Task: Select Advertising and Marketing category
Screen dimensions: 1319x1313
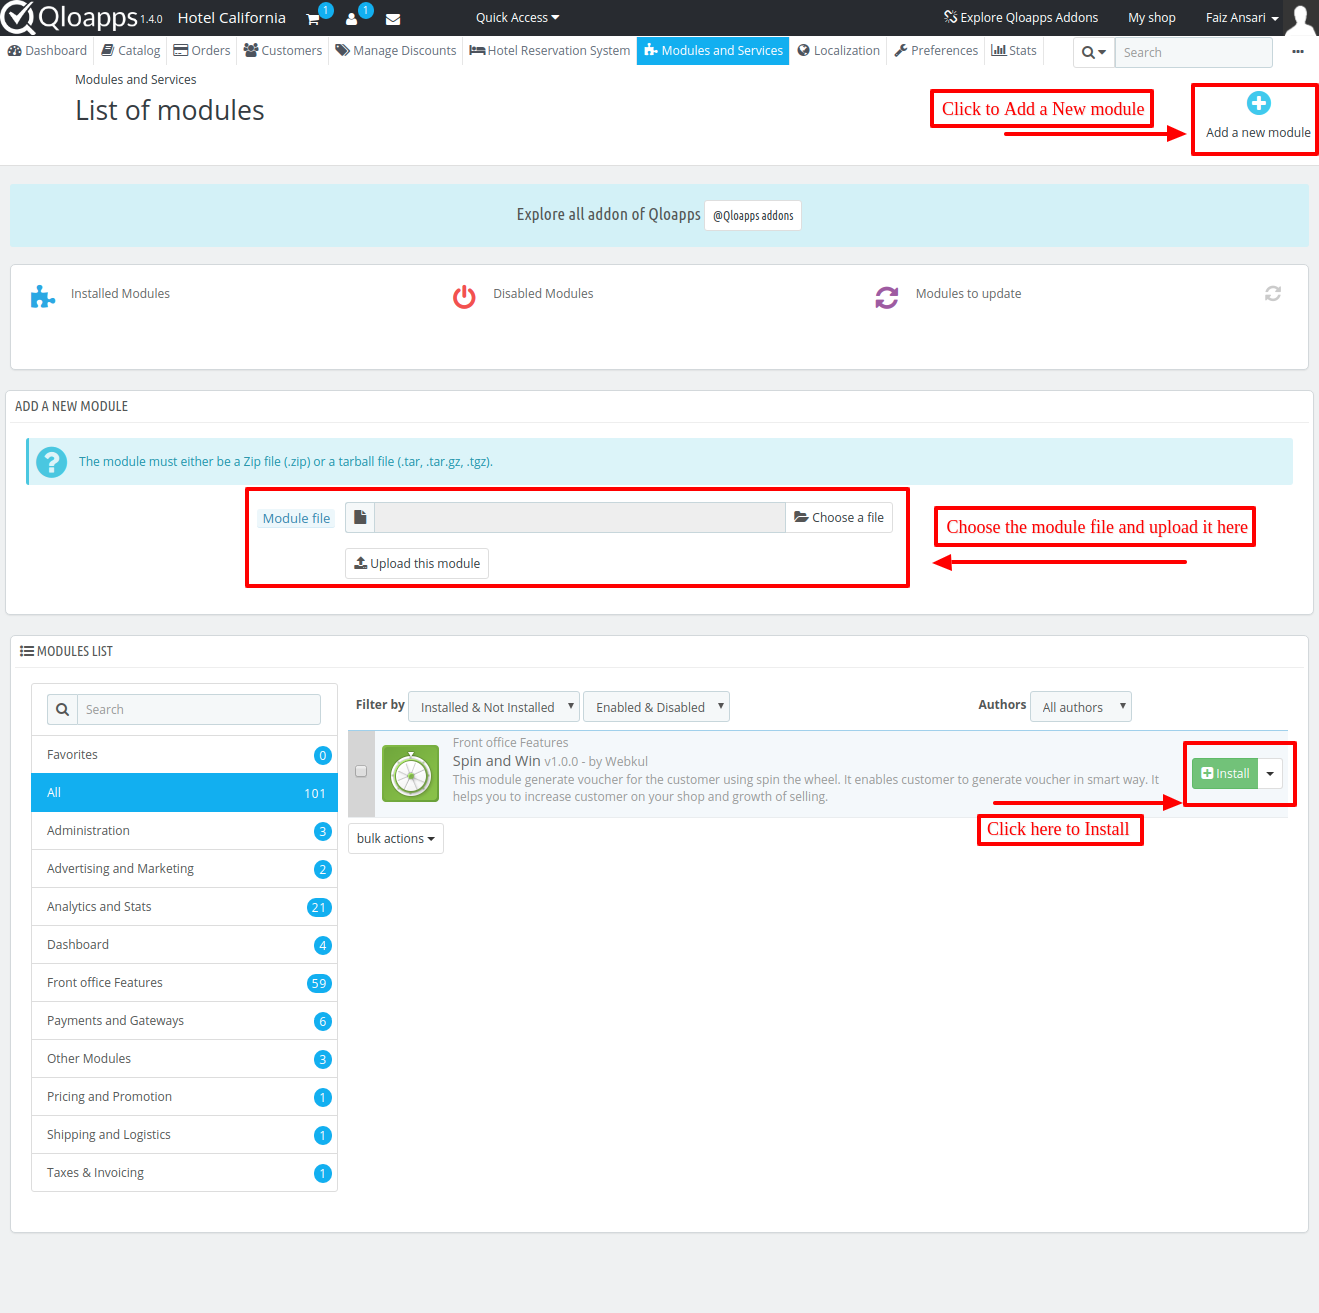Action: click(x=185, y=869)
